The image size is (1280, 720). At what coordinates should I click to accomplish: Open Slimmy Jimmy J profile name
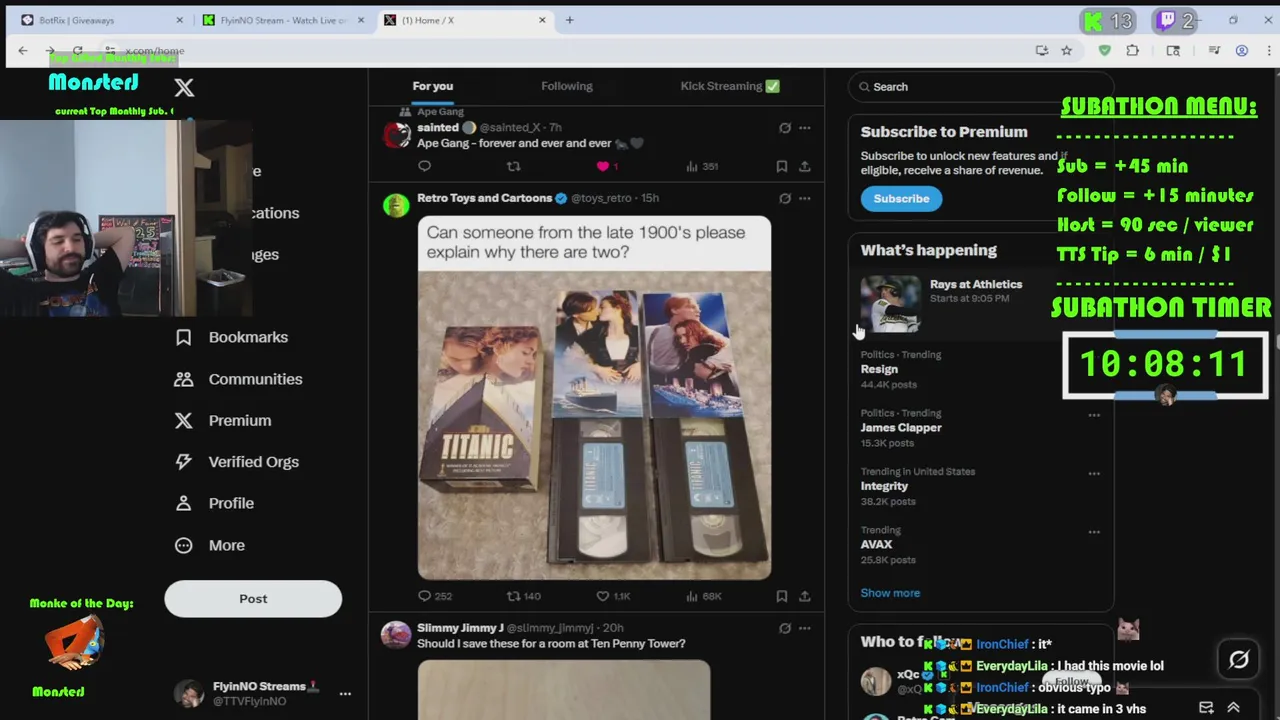click(460, 628)
